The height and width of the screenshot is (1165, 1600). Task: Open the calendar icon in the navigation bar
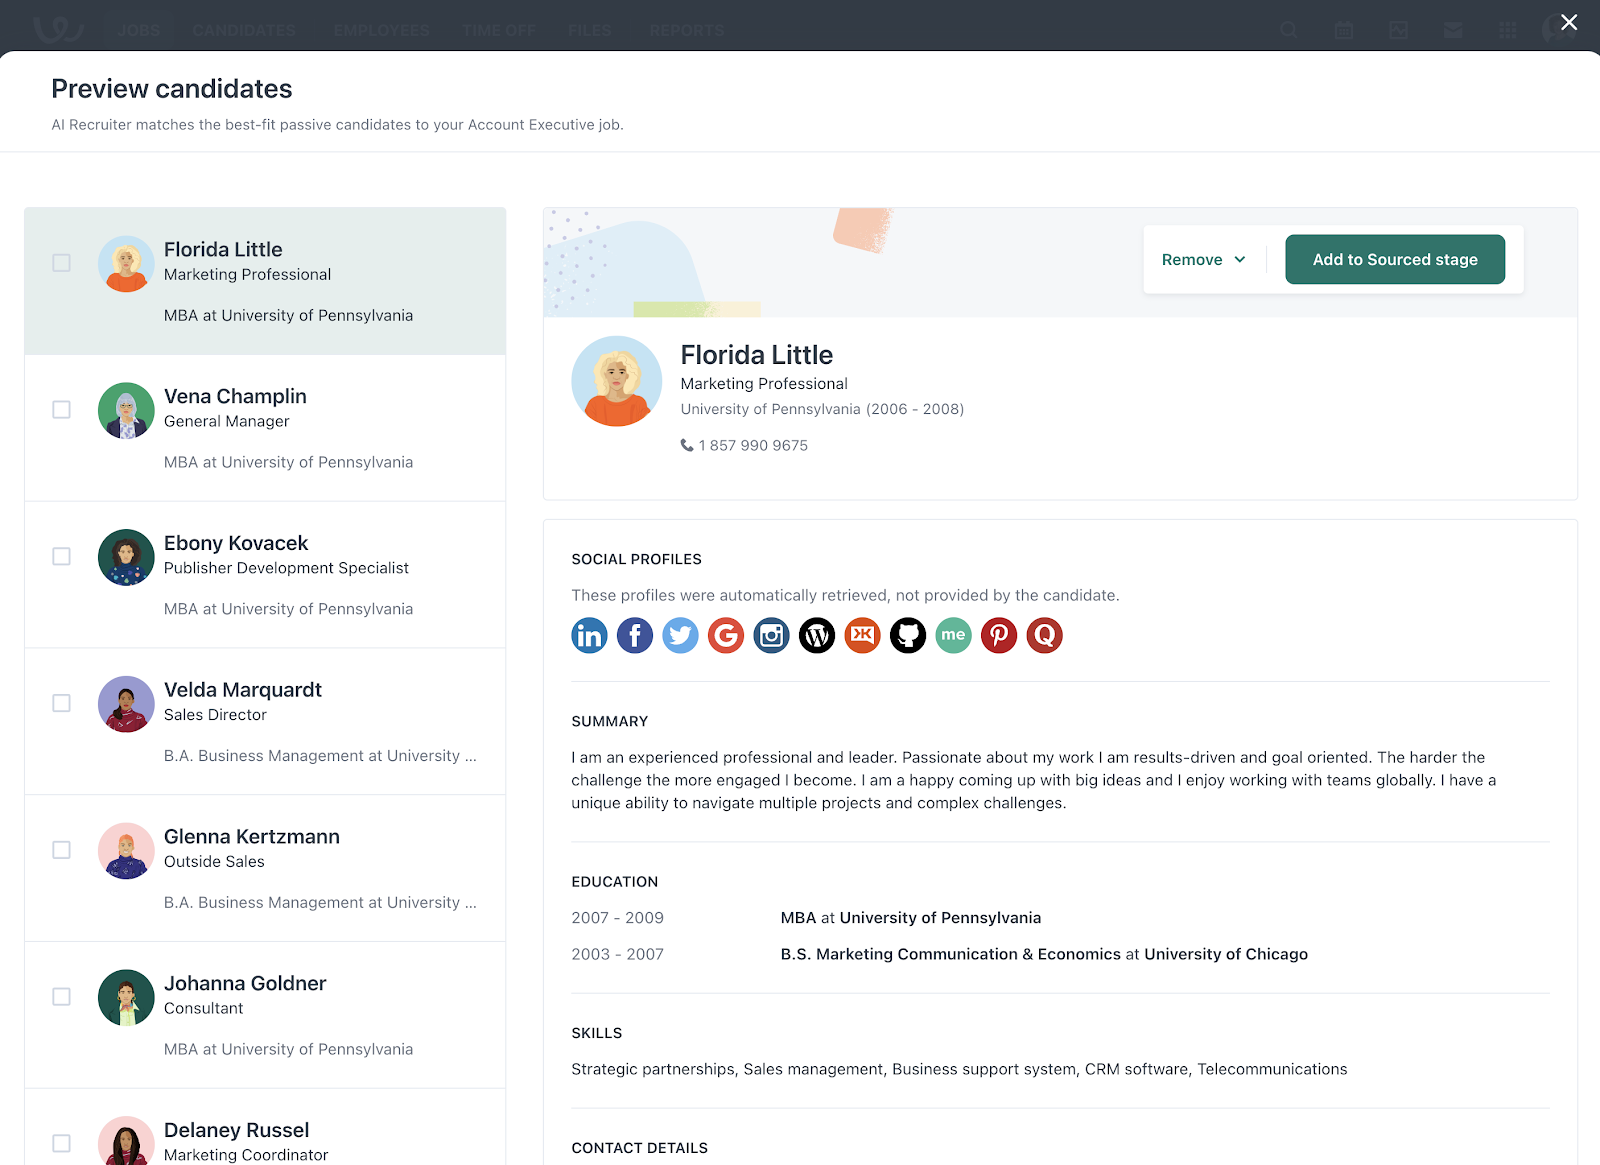1343,30
